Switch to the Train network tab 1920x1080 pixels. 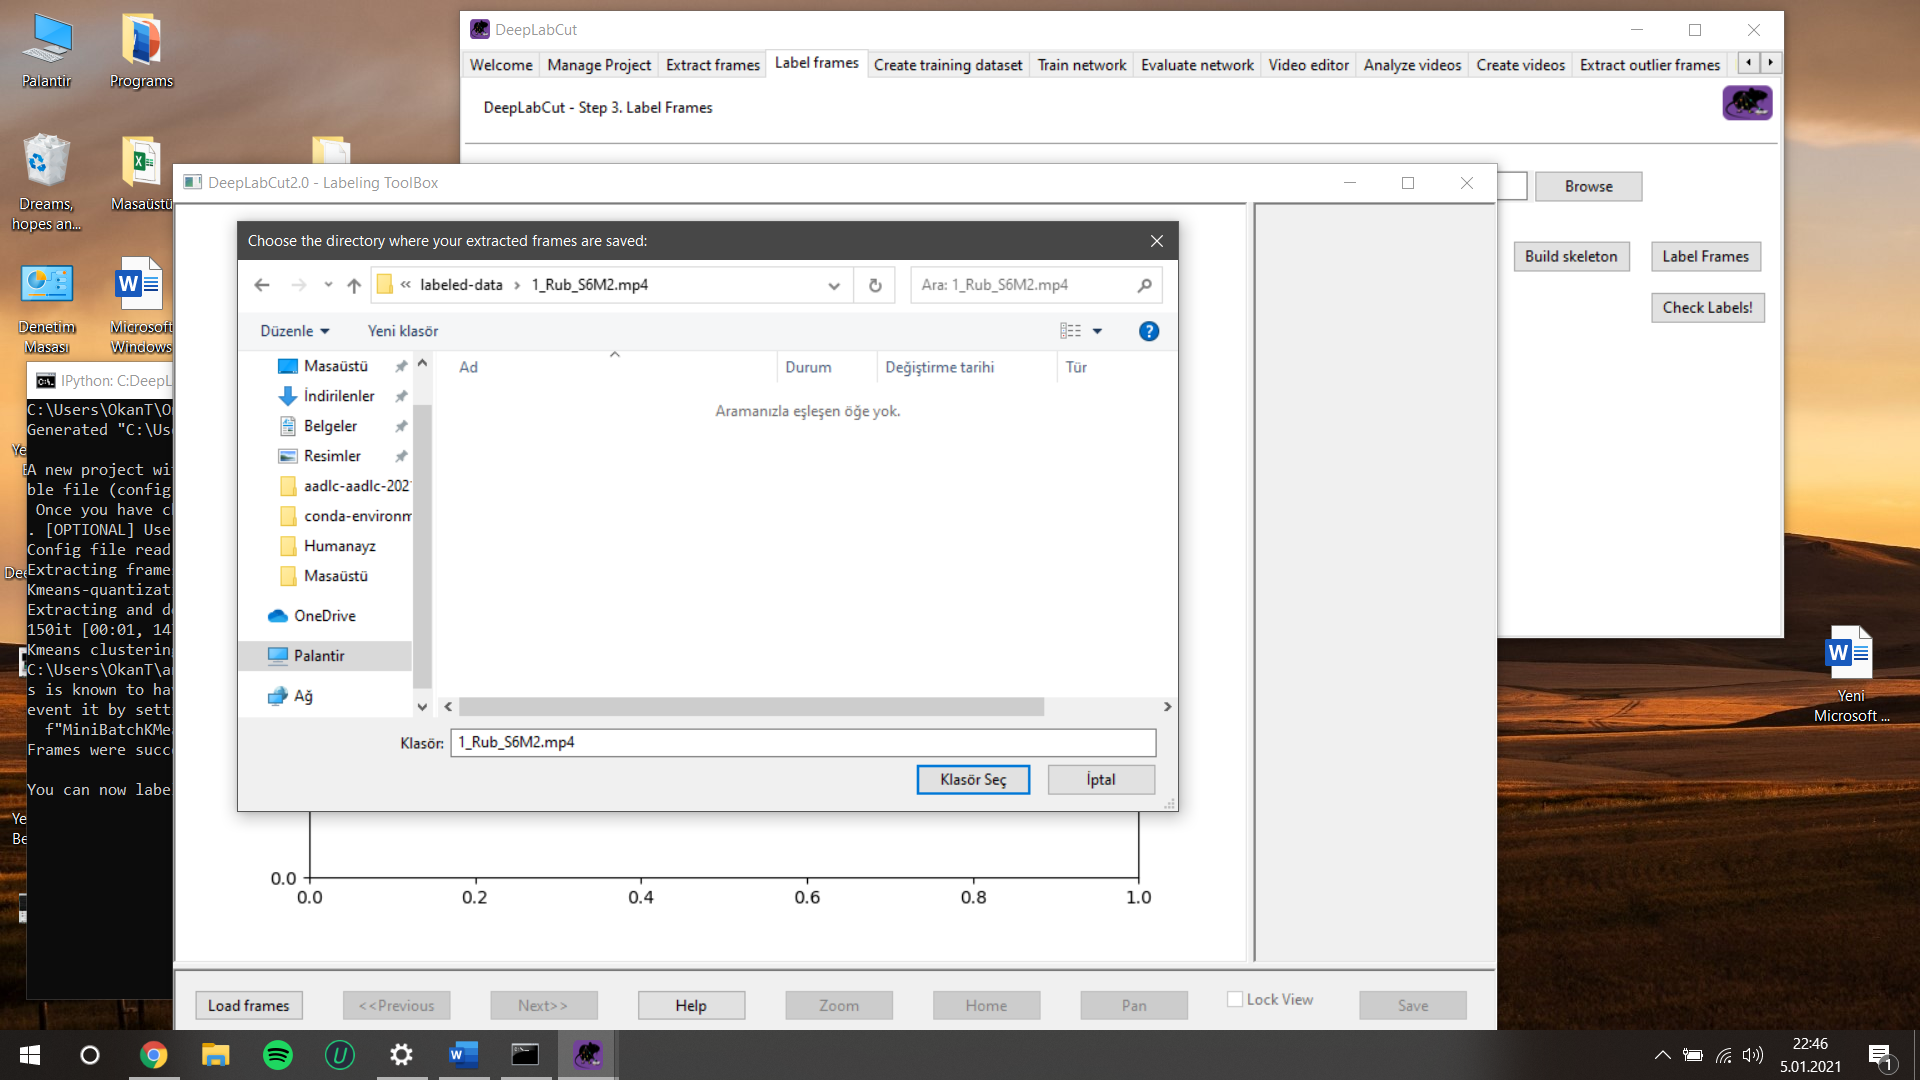point(1081,64)
